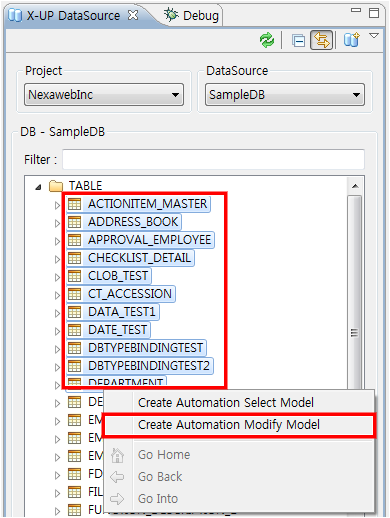Click the new DataSource icon with star
390x518 pixels.
pyautogui.click(x=352, y=40)
